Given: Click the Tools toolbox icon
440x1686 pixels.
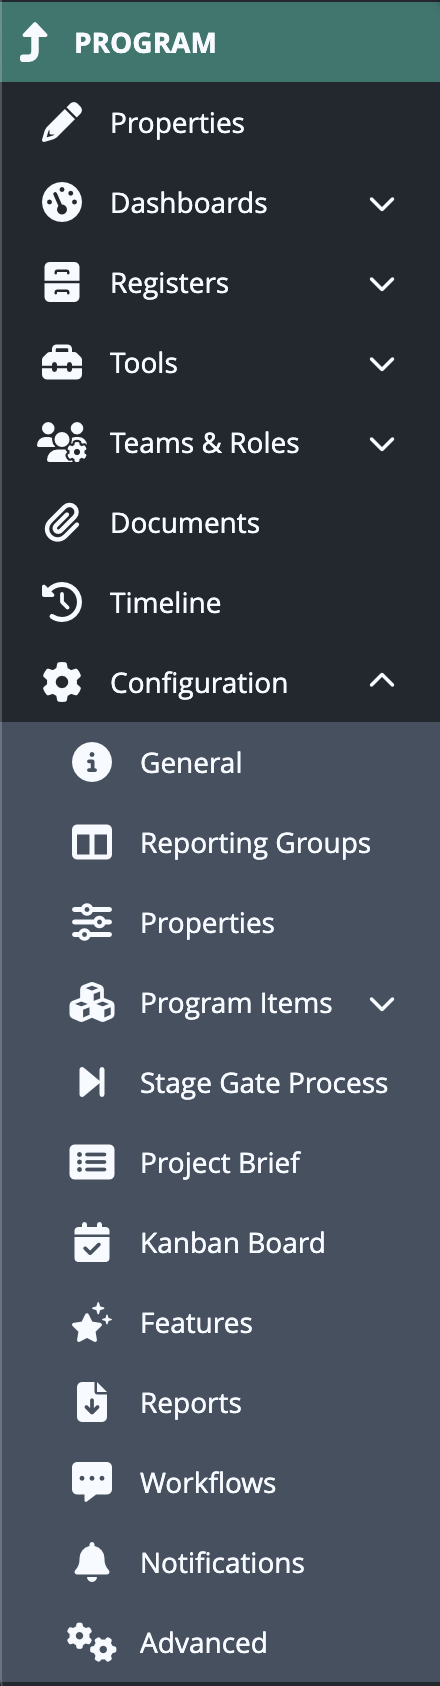Looking at the screenshot, I should pyautogui.click(x=62, y=363).
